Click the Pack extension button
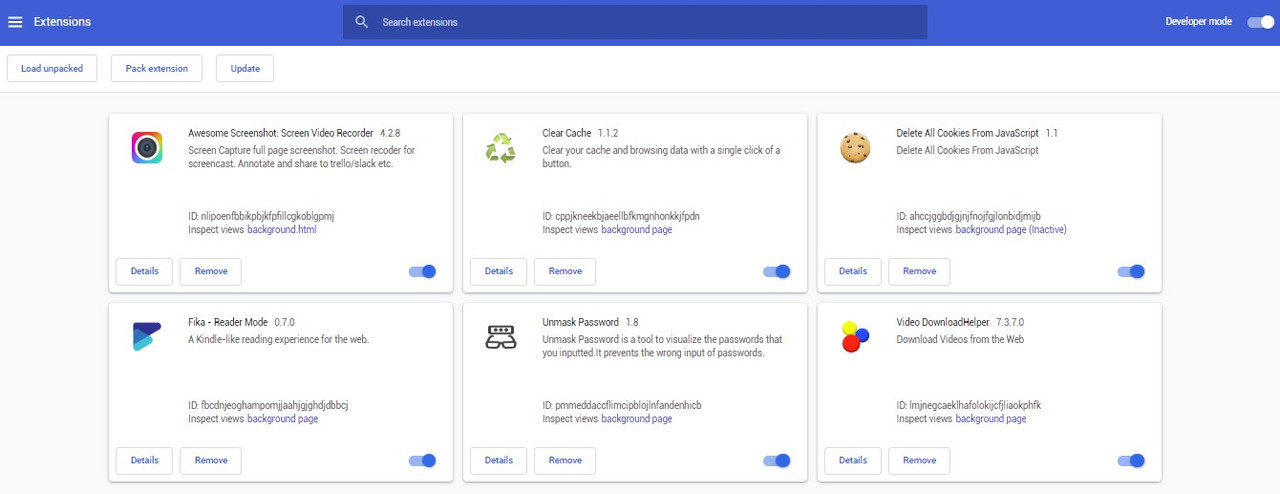The height and width of the screenshot is (494, 1280). 157,69
